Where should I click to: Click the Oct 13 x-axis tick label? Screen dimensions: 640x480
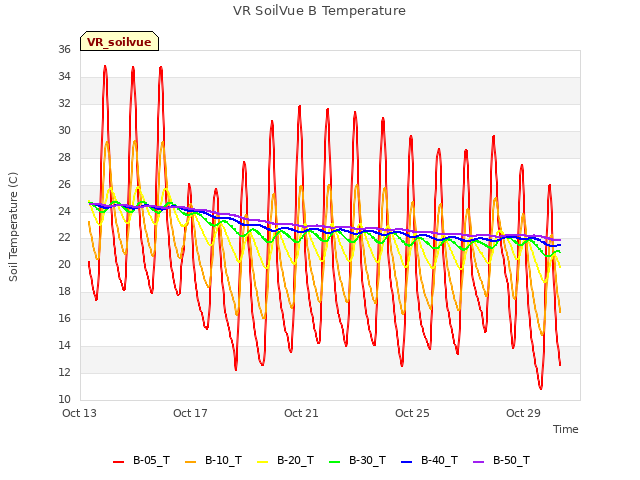coord(79,413)
